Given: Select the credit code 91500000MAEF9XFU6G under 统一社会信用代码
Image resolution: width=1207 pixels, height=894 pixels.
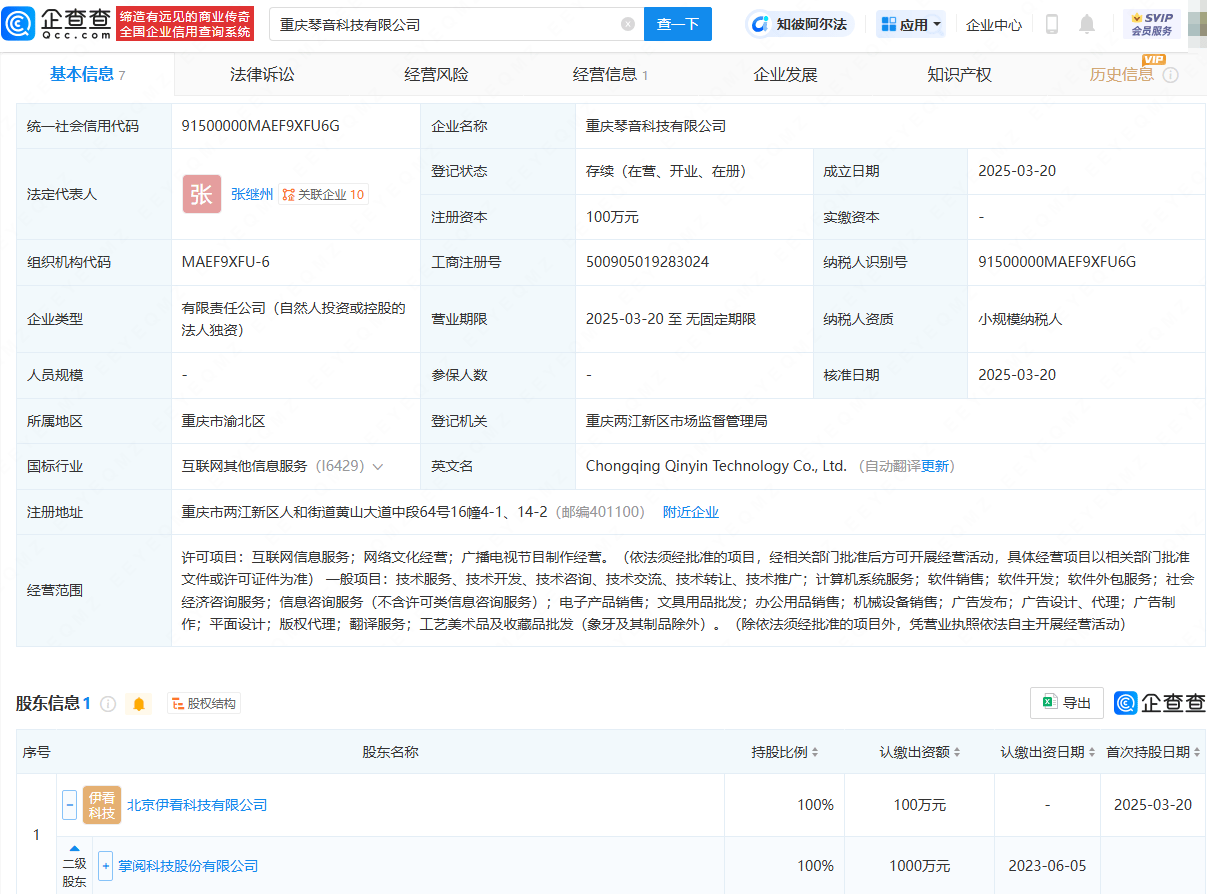Looking at the screenshot, I should point(261,126).
